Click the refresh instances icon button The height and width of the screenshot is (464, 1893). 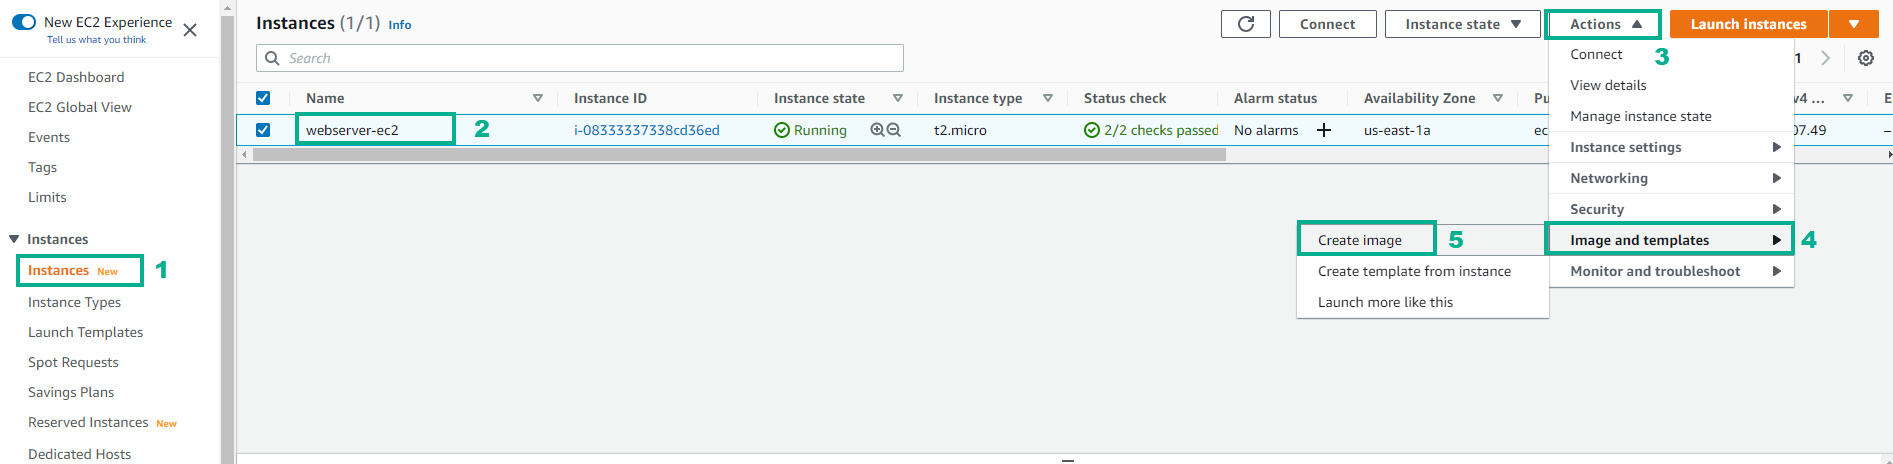[1246, 24]
